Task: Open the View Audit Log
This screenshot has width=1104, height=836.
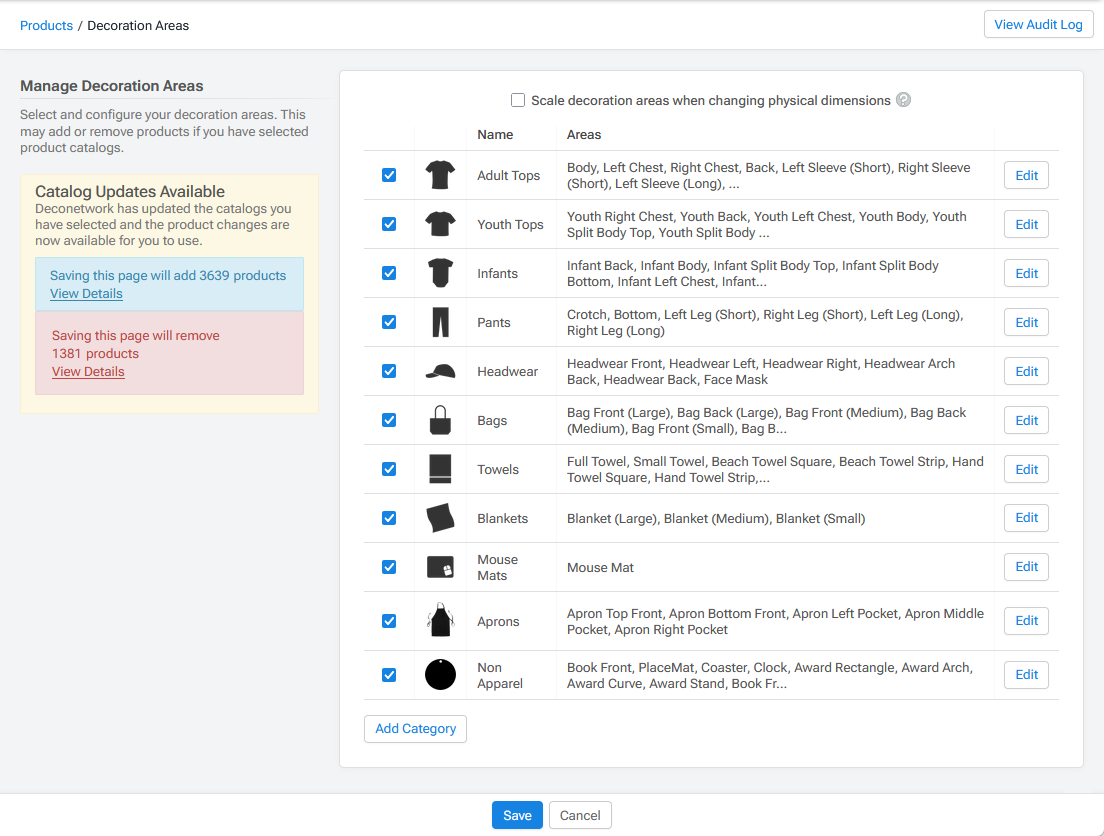Action: coord(1038,25)
